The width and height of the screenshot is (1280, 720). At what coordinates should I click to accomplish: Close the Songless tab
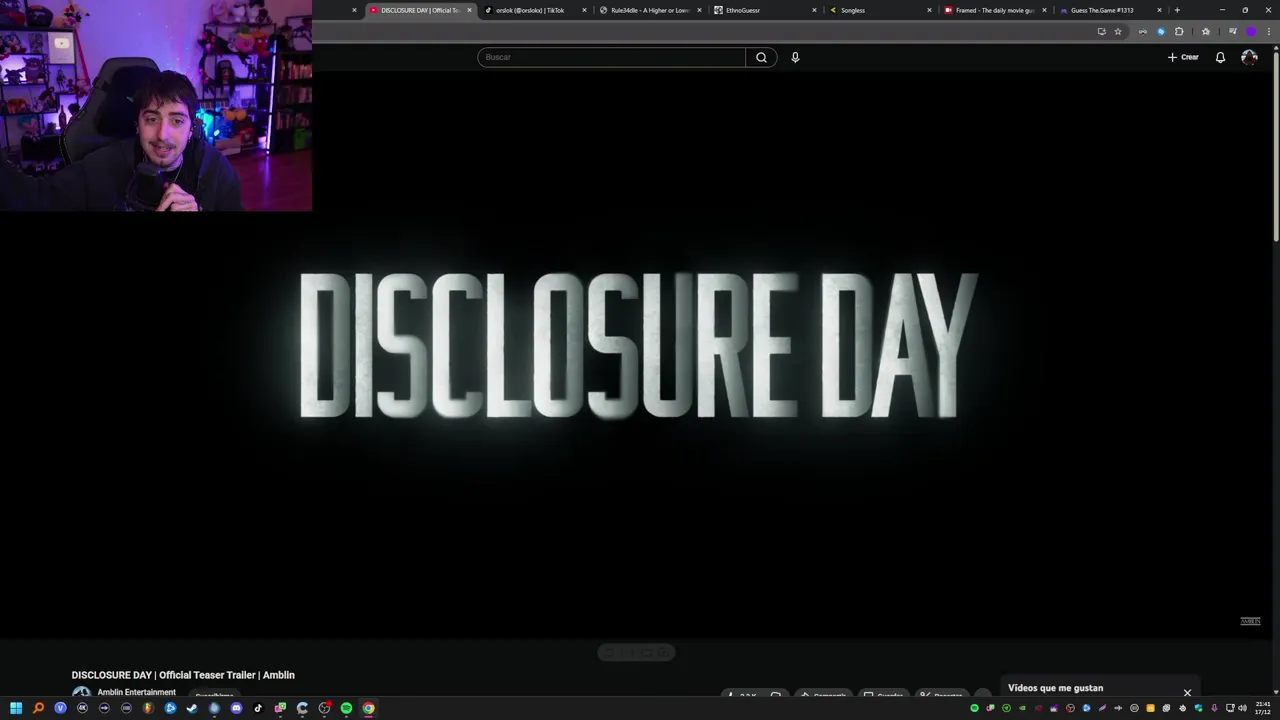coord(929,10)
